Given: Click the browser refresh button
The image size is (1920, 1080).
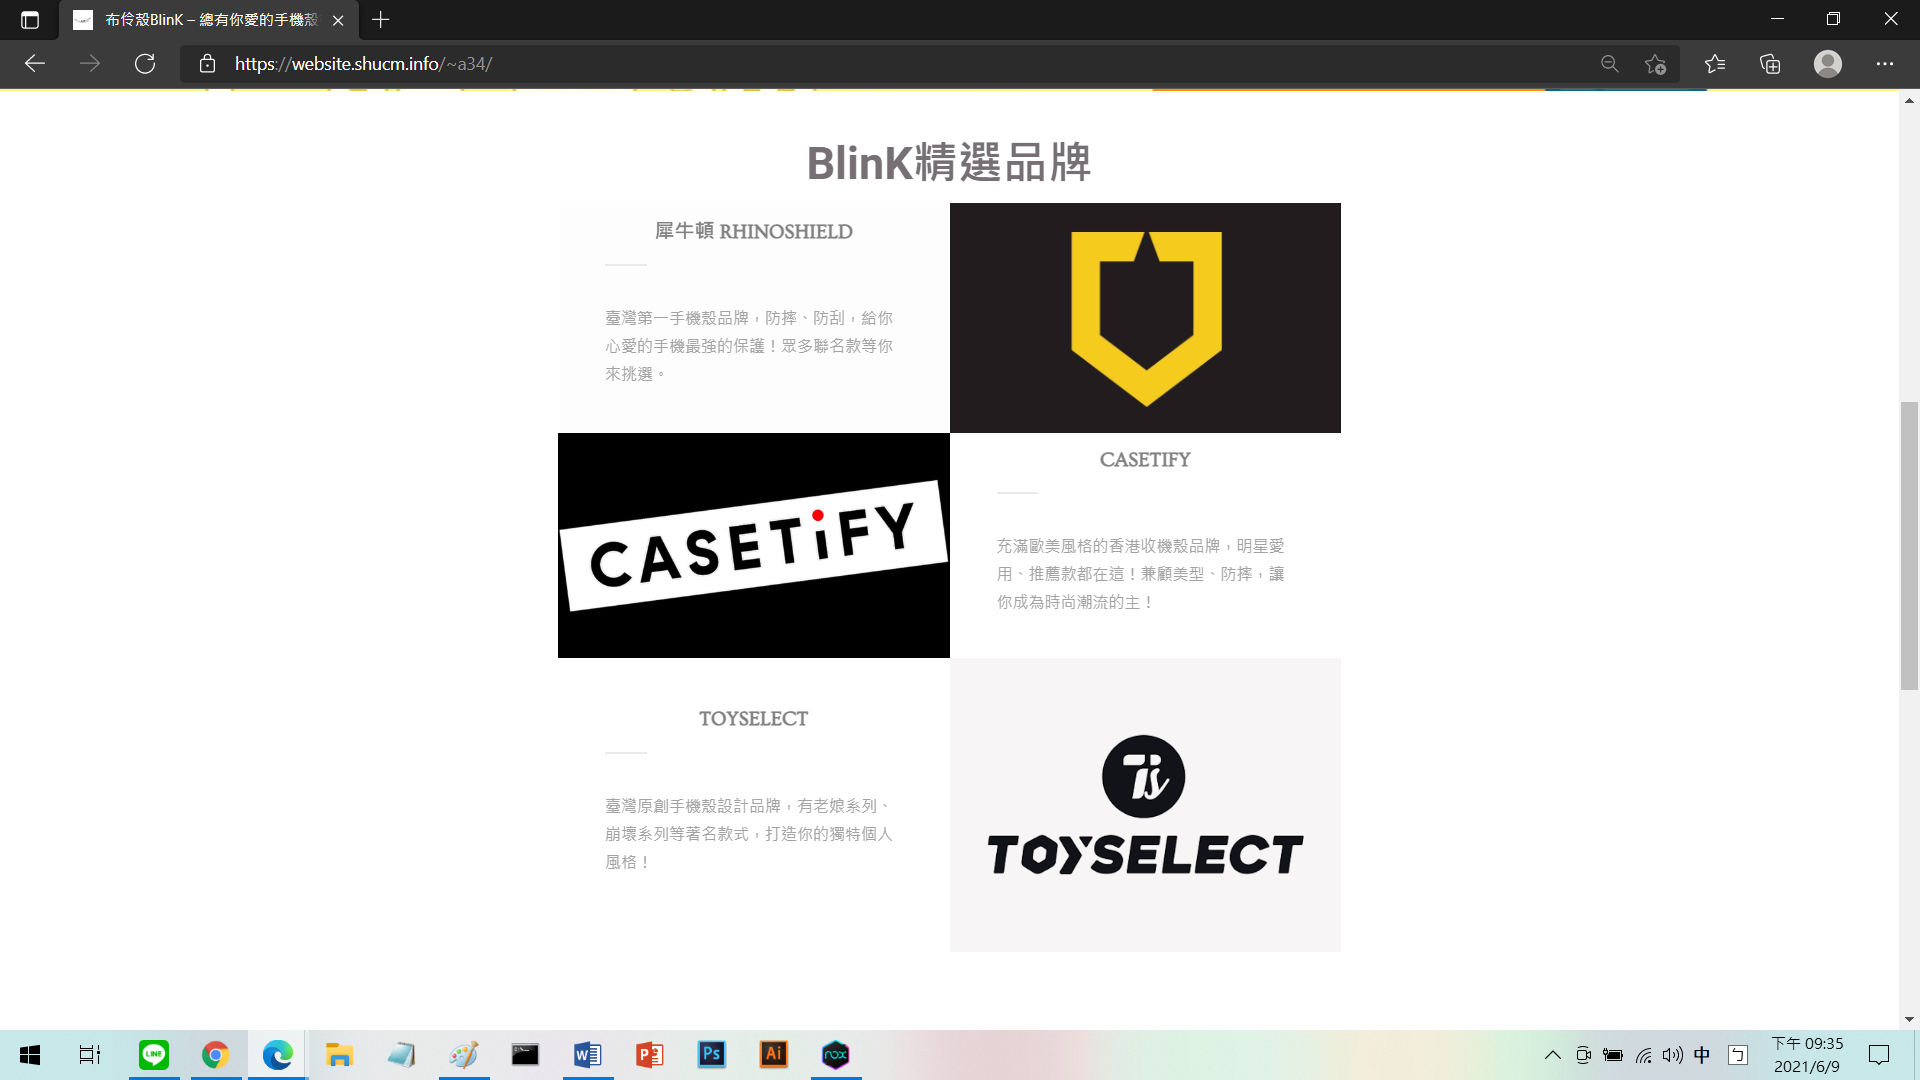Looking at the screenshot, I should [145, 64].
